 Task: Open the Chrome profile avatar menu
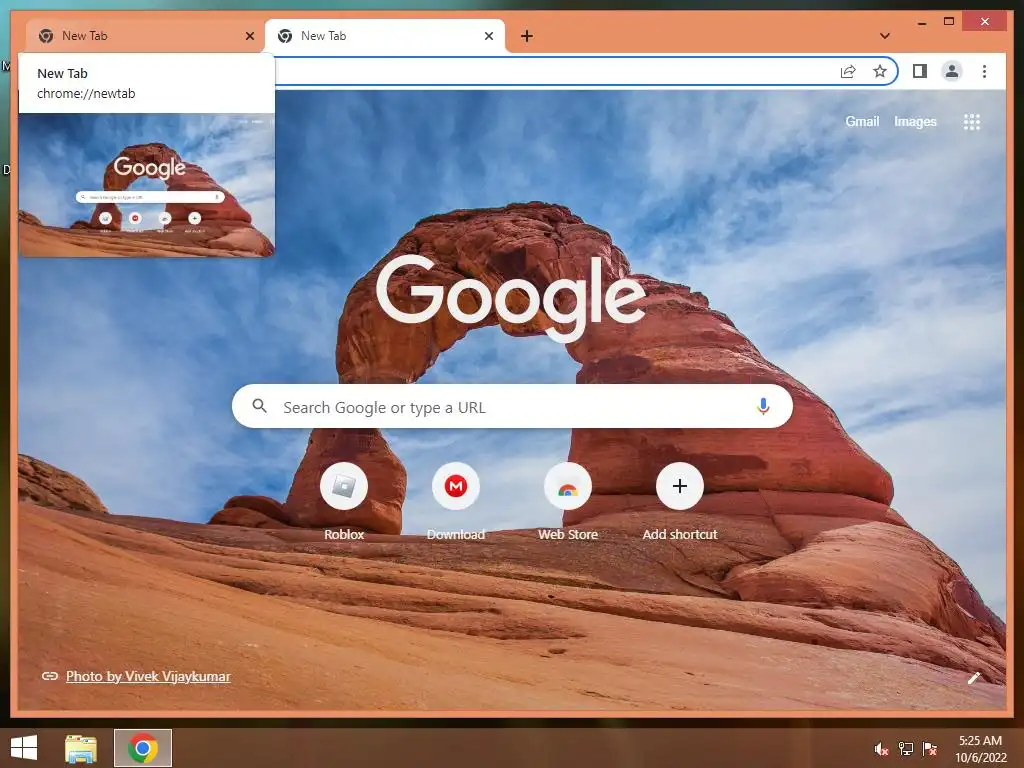click(952, 71)
